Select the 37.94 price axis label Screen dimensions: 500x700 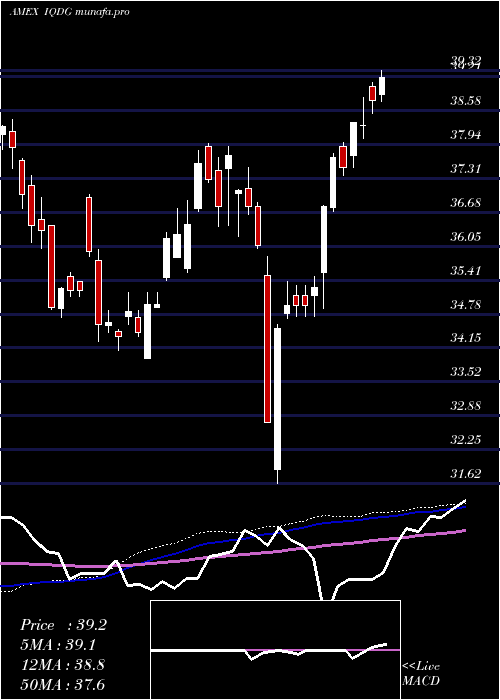point(466,135)
